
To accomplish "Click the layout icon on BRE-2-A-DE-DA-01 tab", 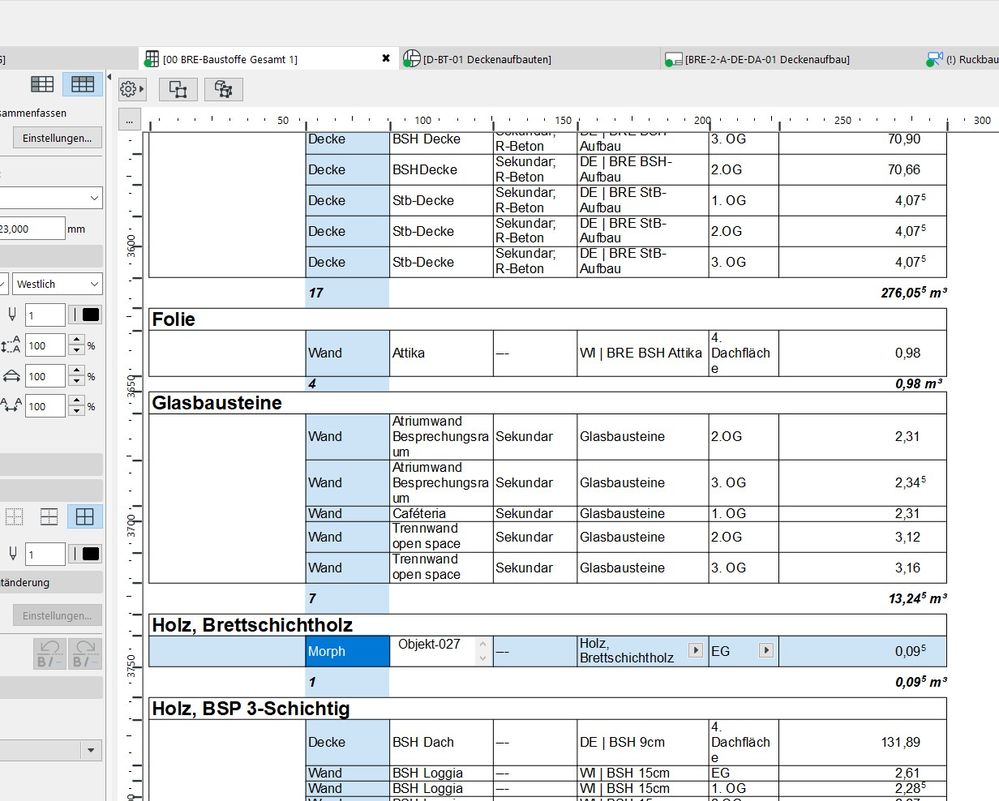I will click(673, 60).
